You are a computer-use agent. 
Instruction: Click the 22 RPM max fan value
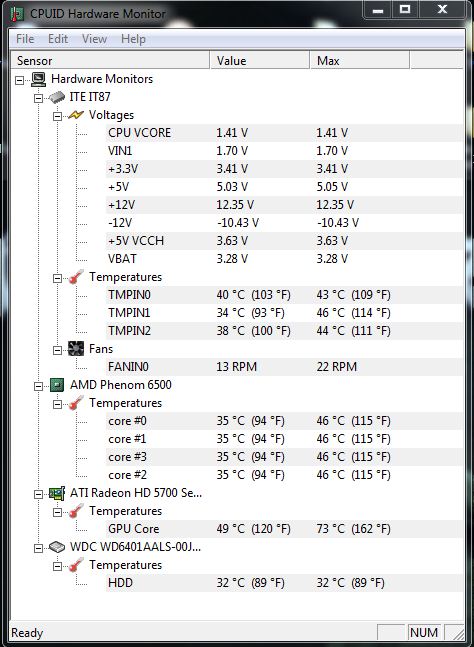(x=337, y=367)
